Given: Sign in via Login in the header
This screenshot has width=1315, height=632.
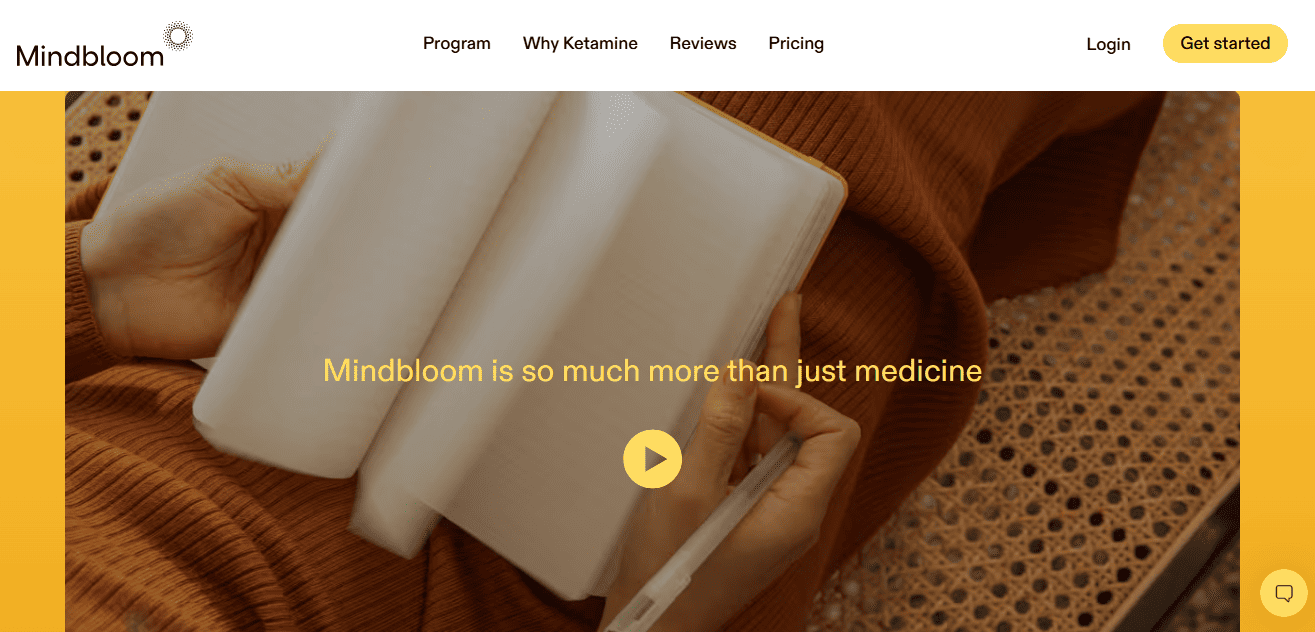Looking at the screenshot, I should (x=1108, y=45).
